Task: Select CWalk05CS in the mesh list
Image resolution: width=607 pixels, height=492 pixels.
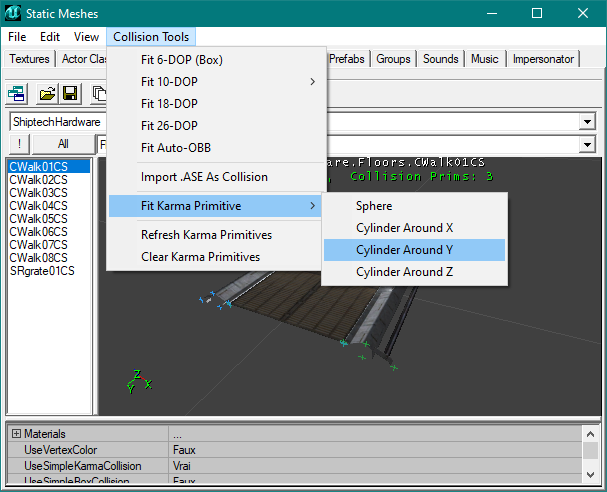Action: [38, 219]
